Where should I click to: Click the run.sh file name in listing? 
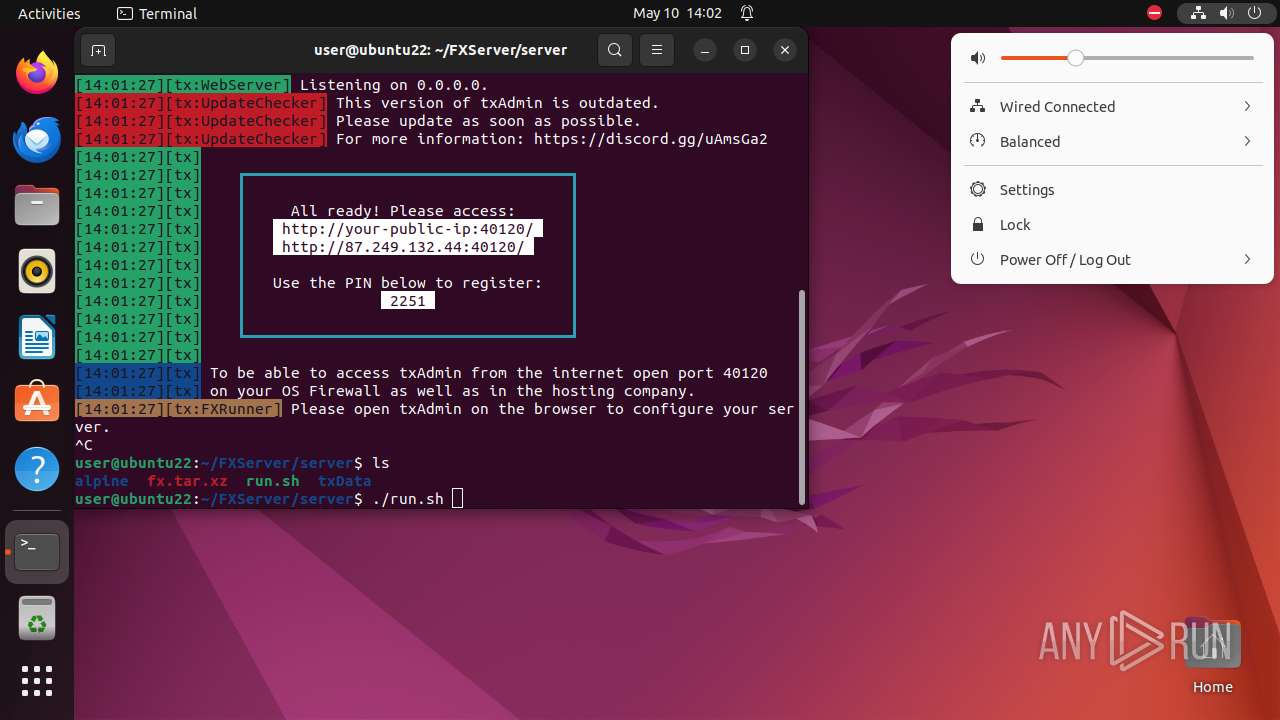pos(273,481)
